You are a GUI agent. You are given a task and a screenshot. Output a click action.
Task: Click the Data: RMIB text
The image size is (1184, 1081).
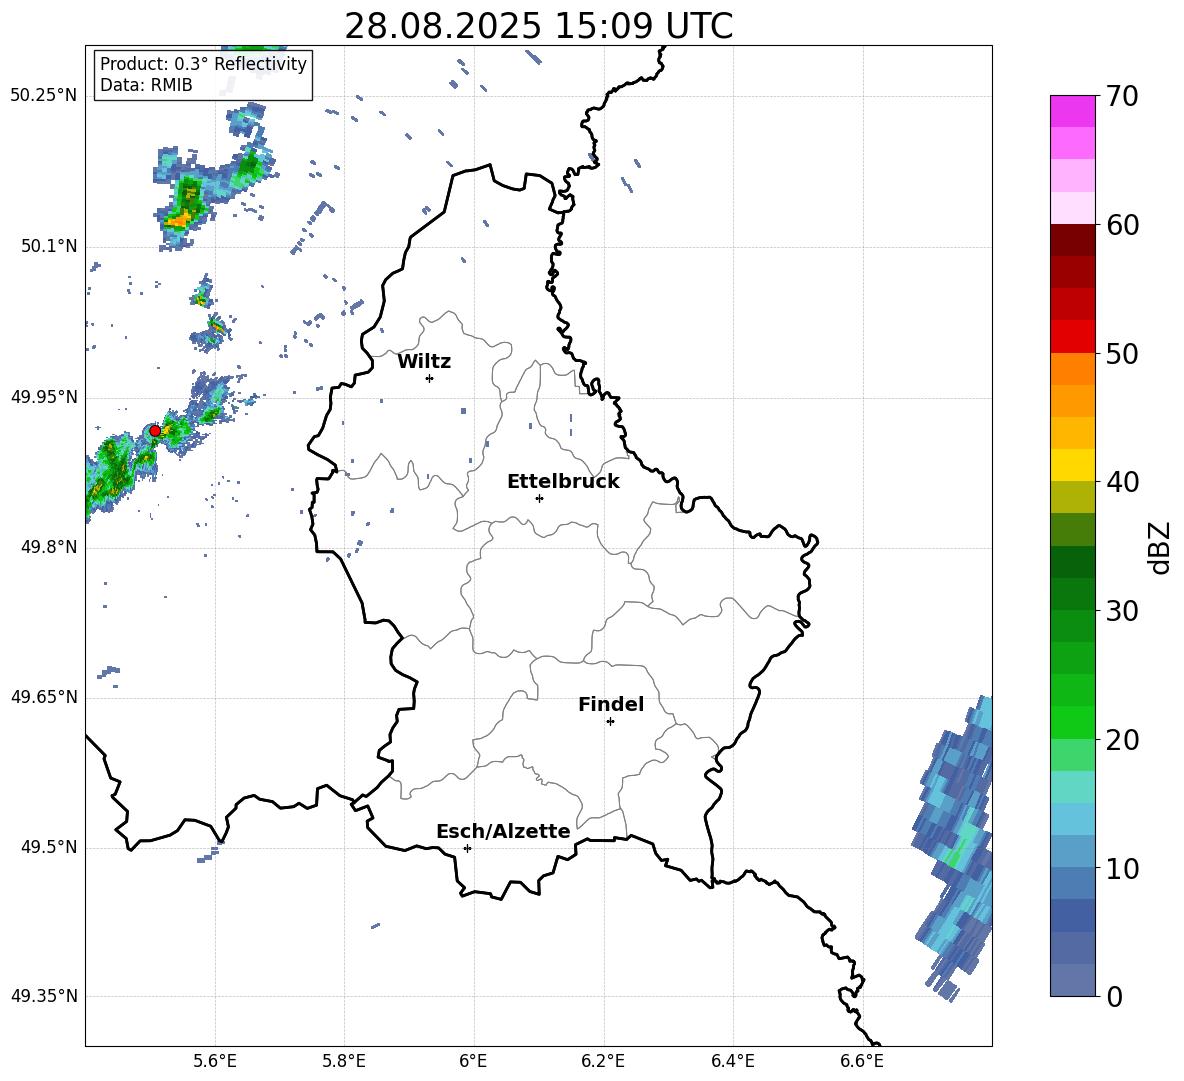pos(146,85)
